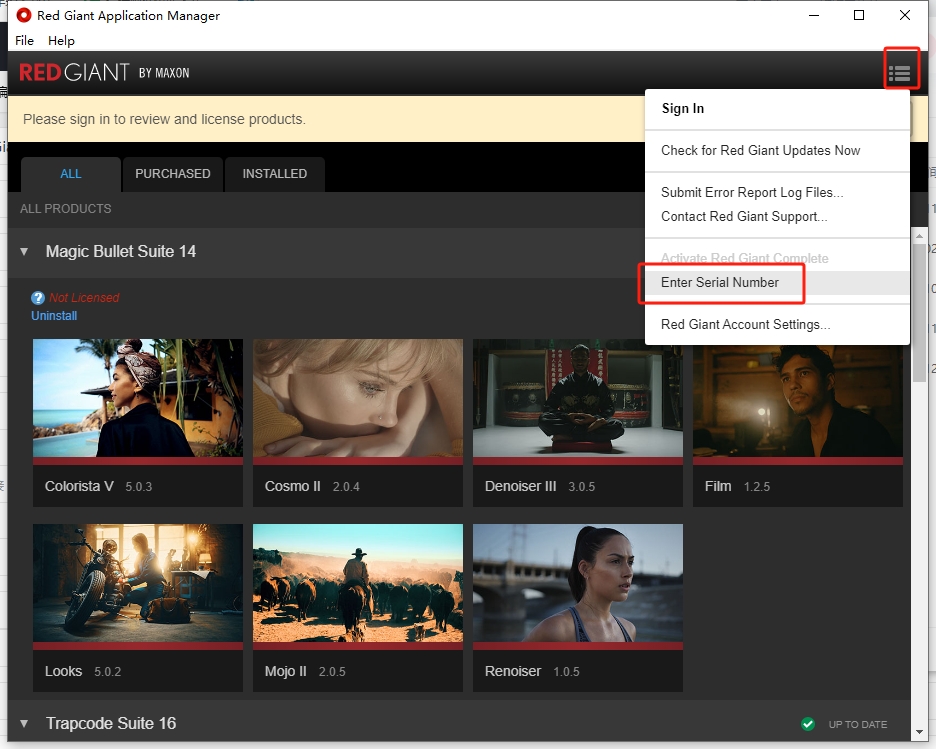Screen dimensions: 936x749
Task: Select the All products tab
Action: pos(70,174)
